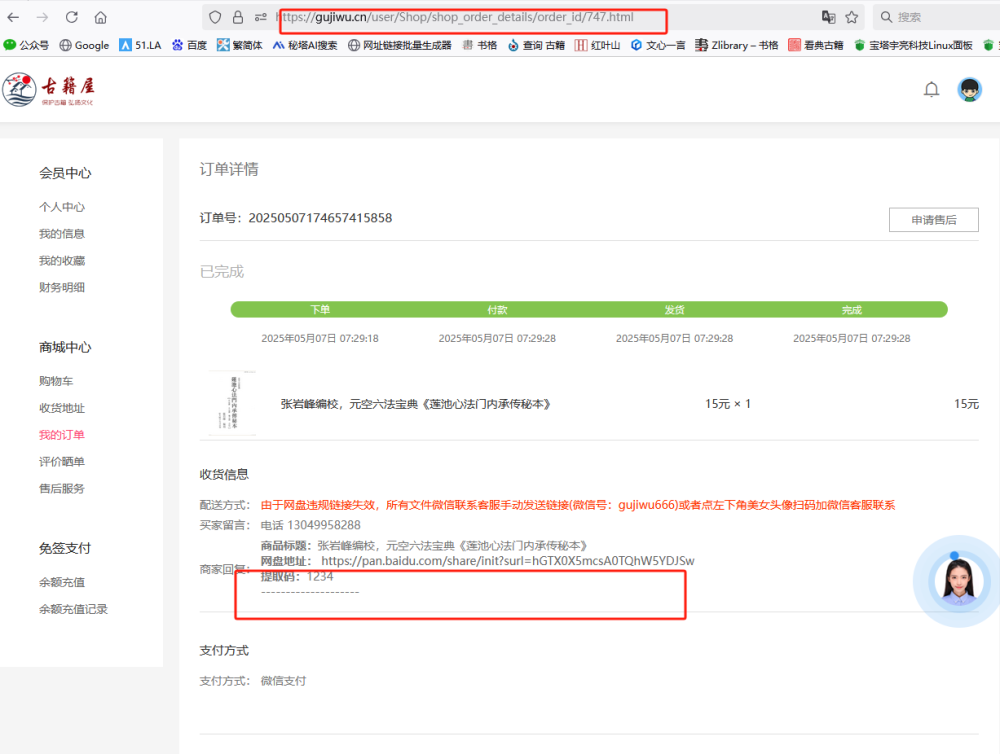Open the 书格 bookmark

480,45
